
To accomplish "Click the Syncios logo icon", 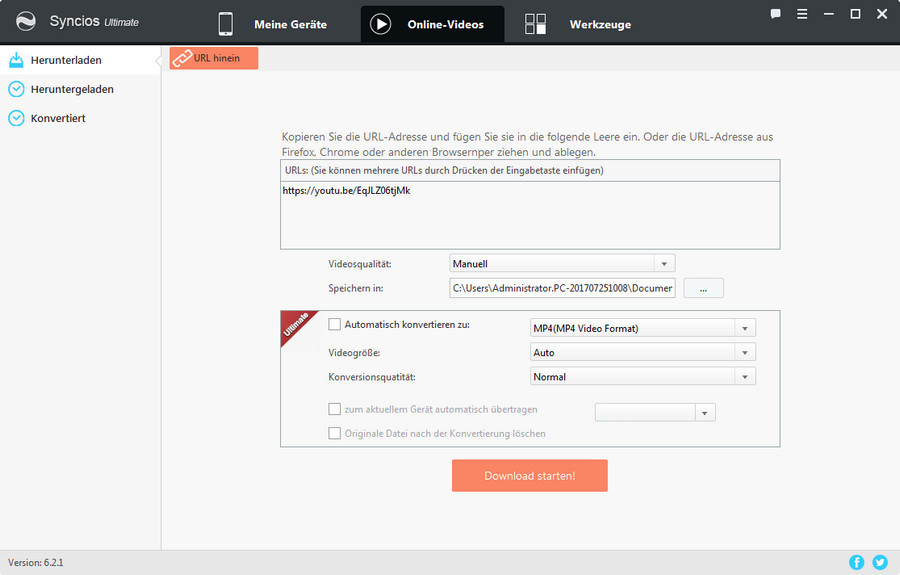I will tap(26, 22).
